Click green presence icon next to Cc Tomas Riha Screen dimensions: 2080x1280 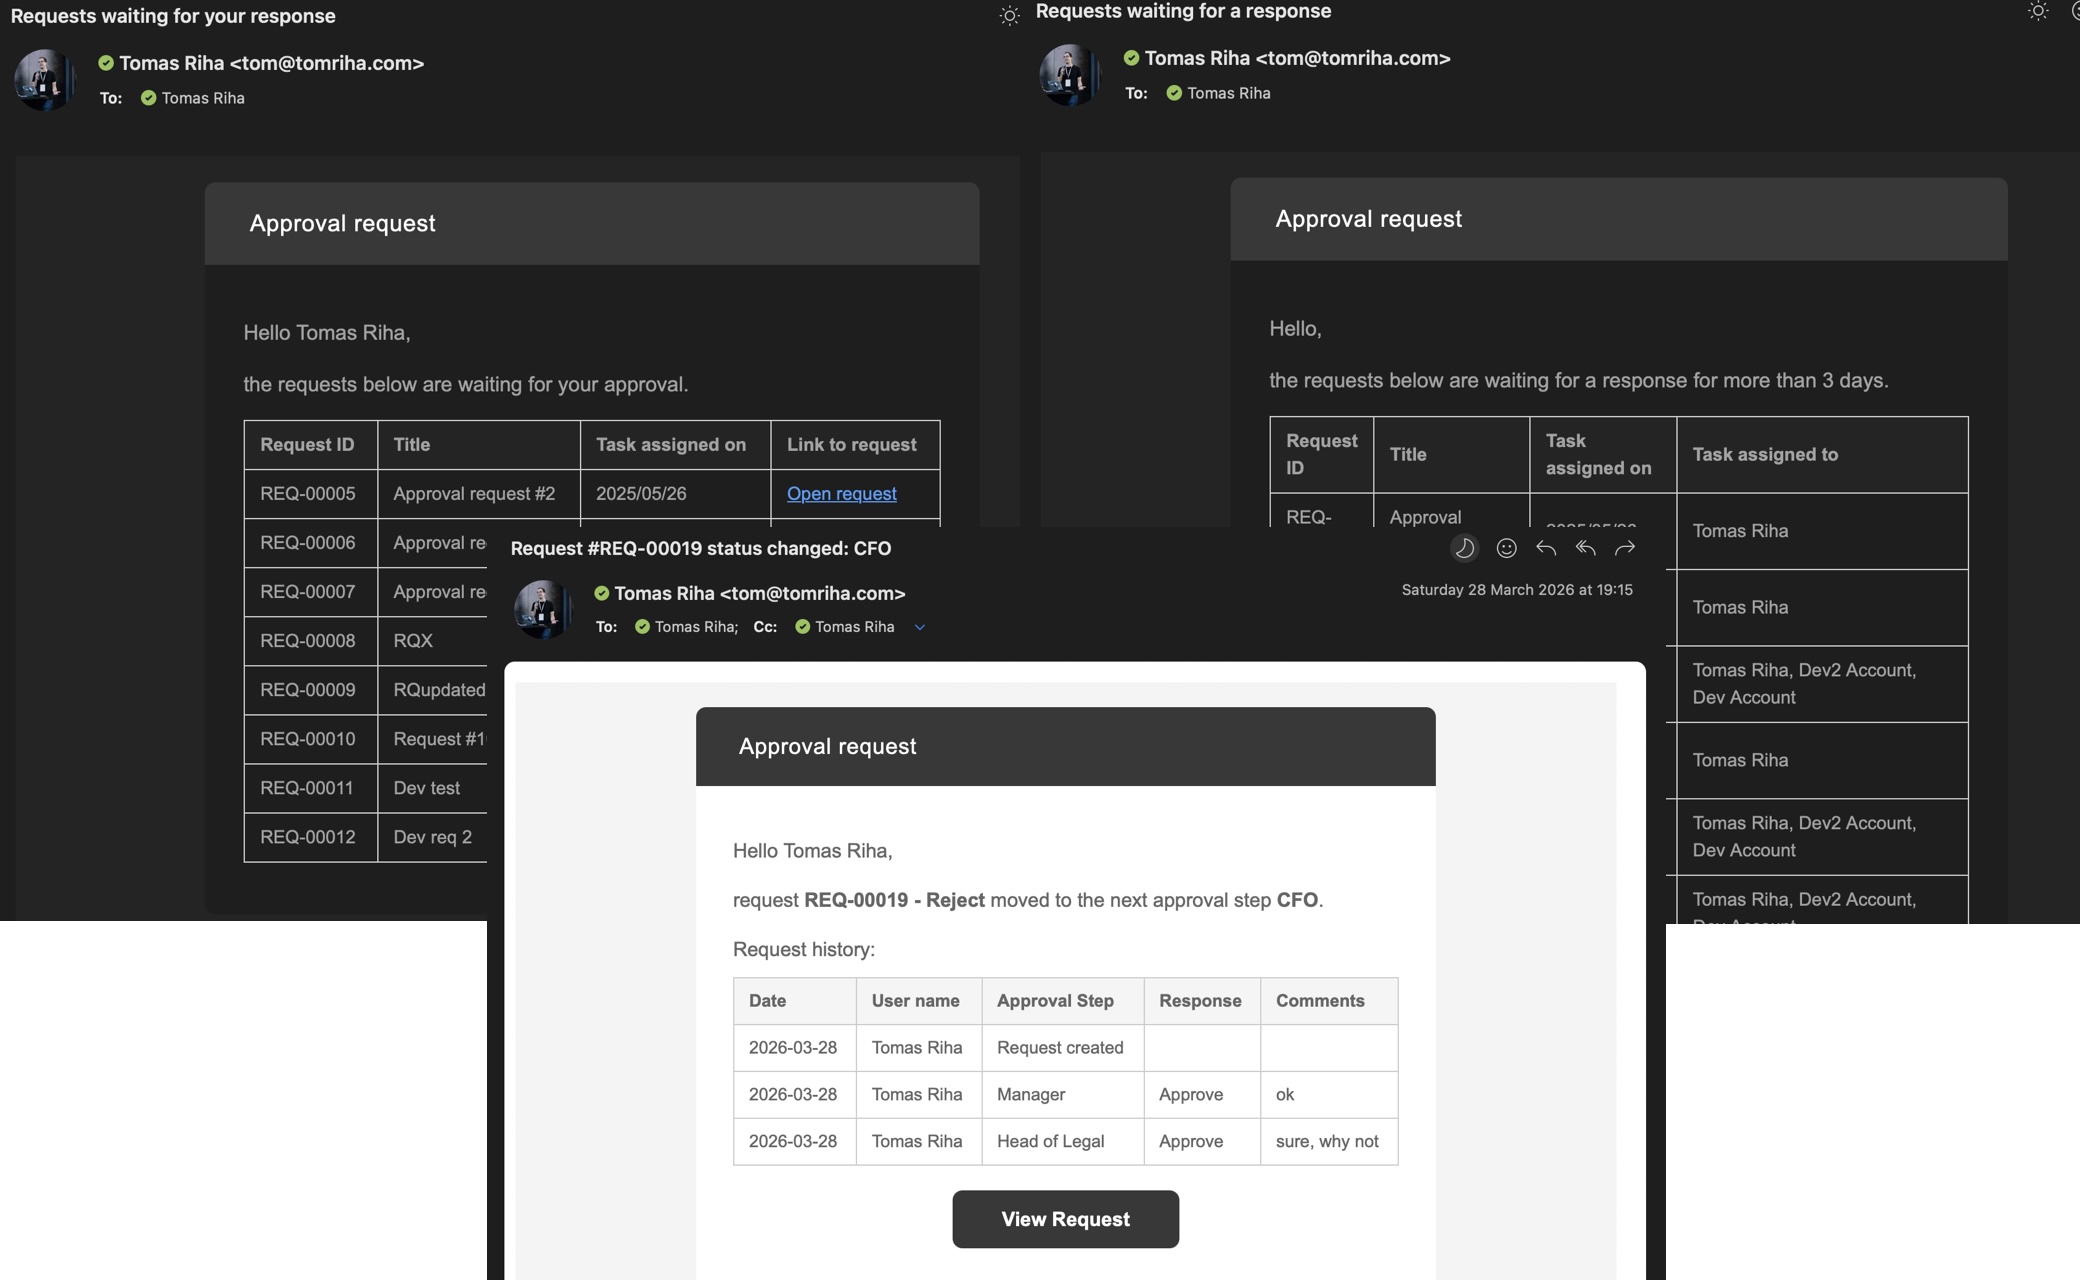click(802, 627)
